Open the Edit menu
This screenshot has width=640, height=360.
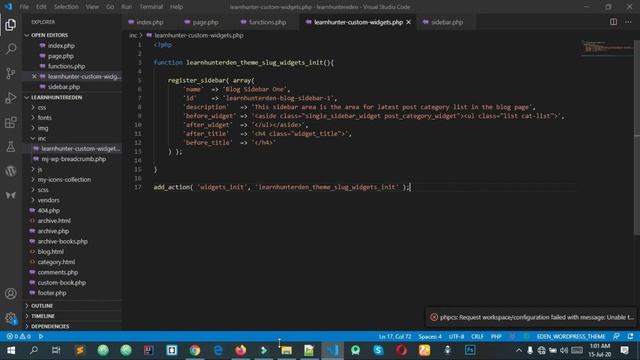pos(41,7)
